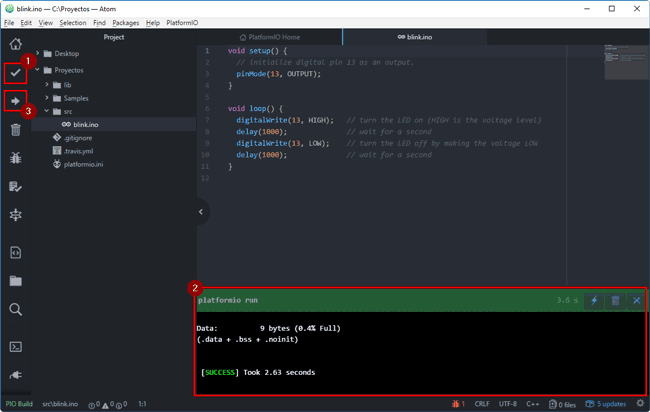Click the Project panel header

(114, 37)
